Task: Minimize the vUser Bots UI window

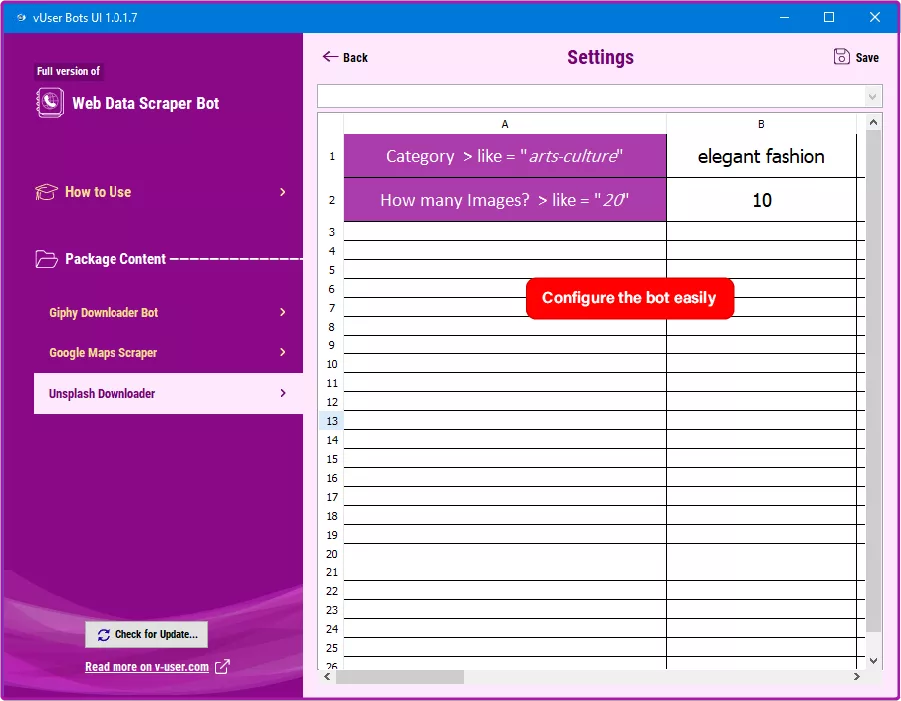Action: [784, 17]
